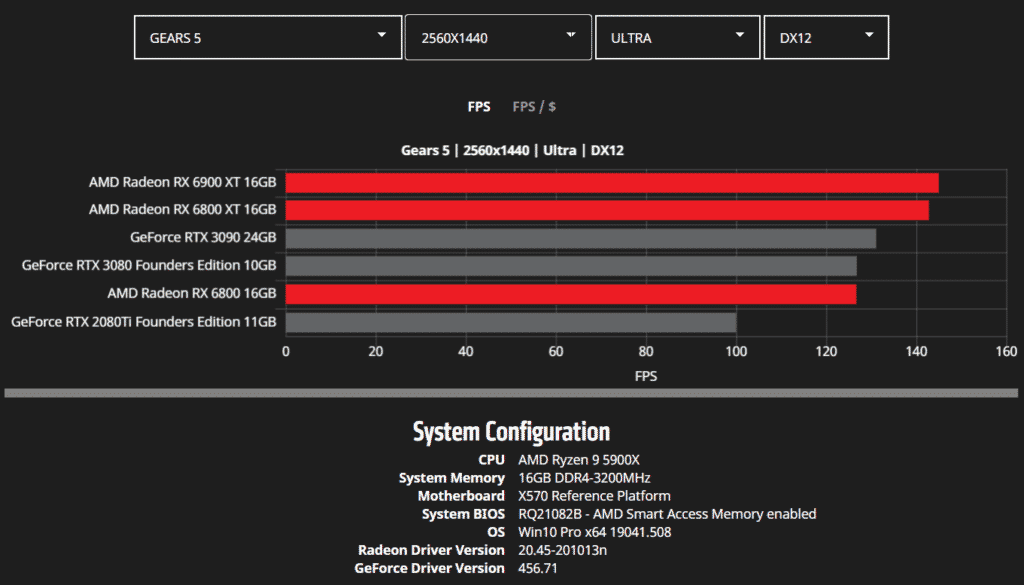Open the ULTRA quality preset dropdown

[676, 37]
